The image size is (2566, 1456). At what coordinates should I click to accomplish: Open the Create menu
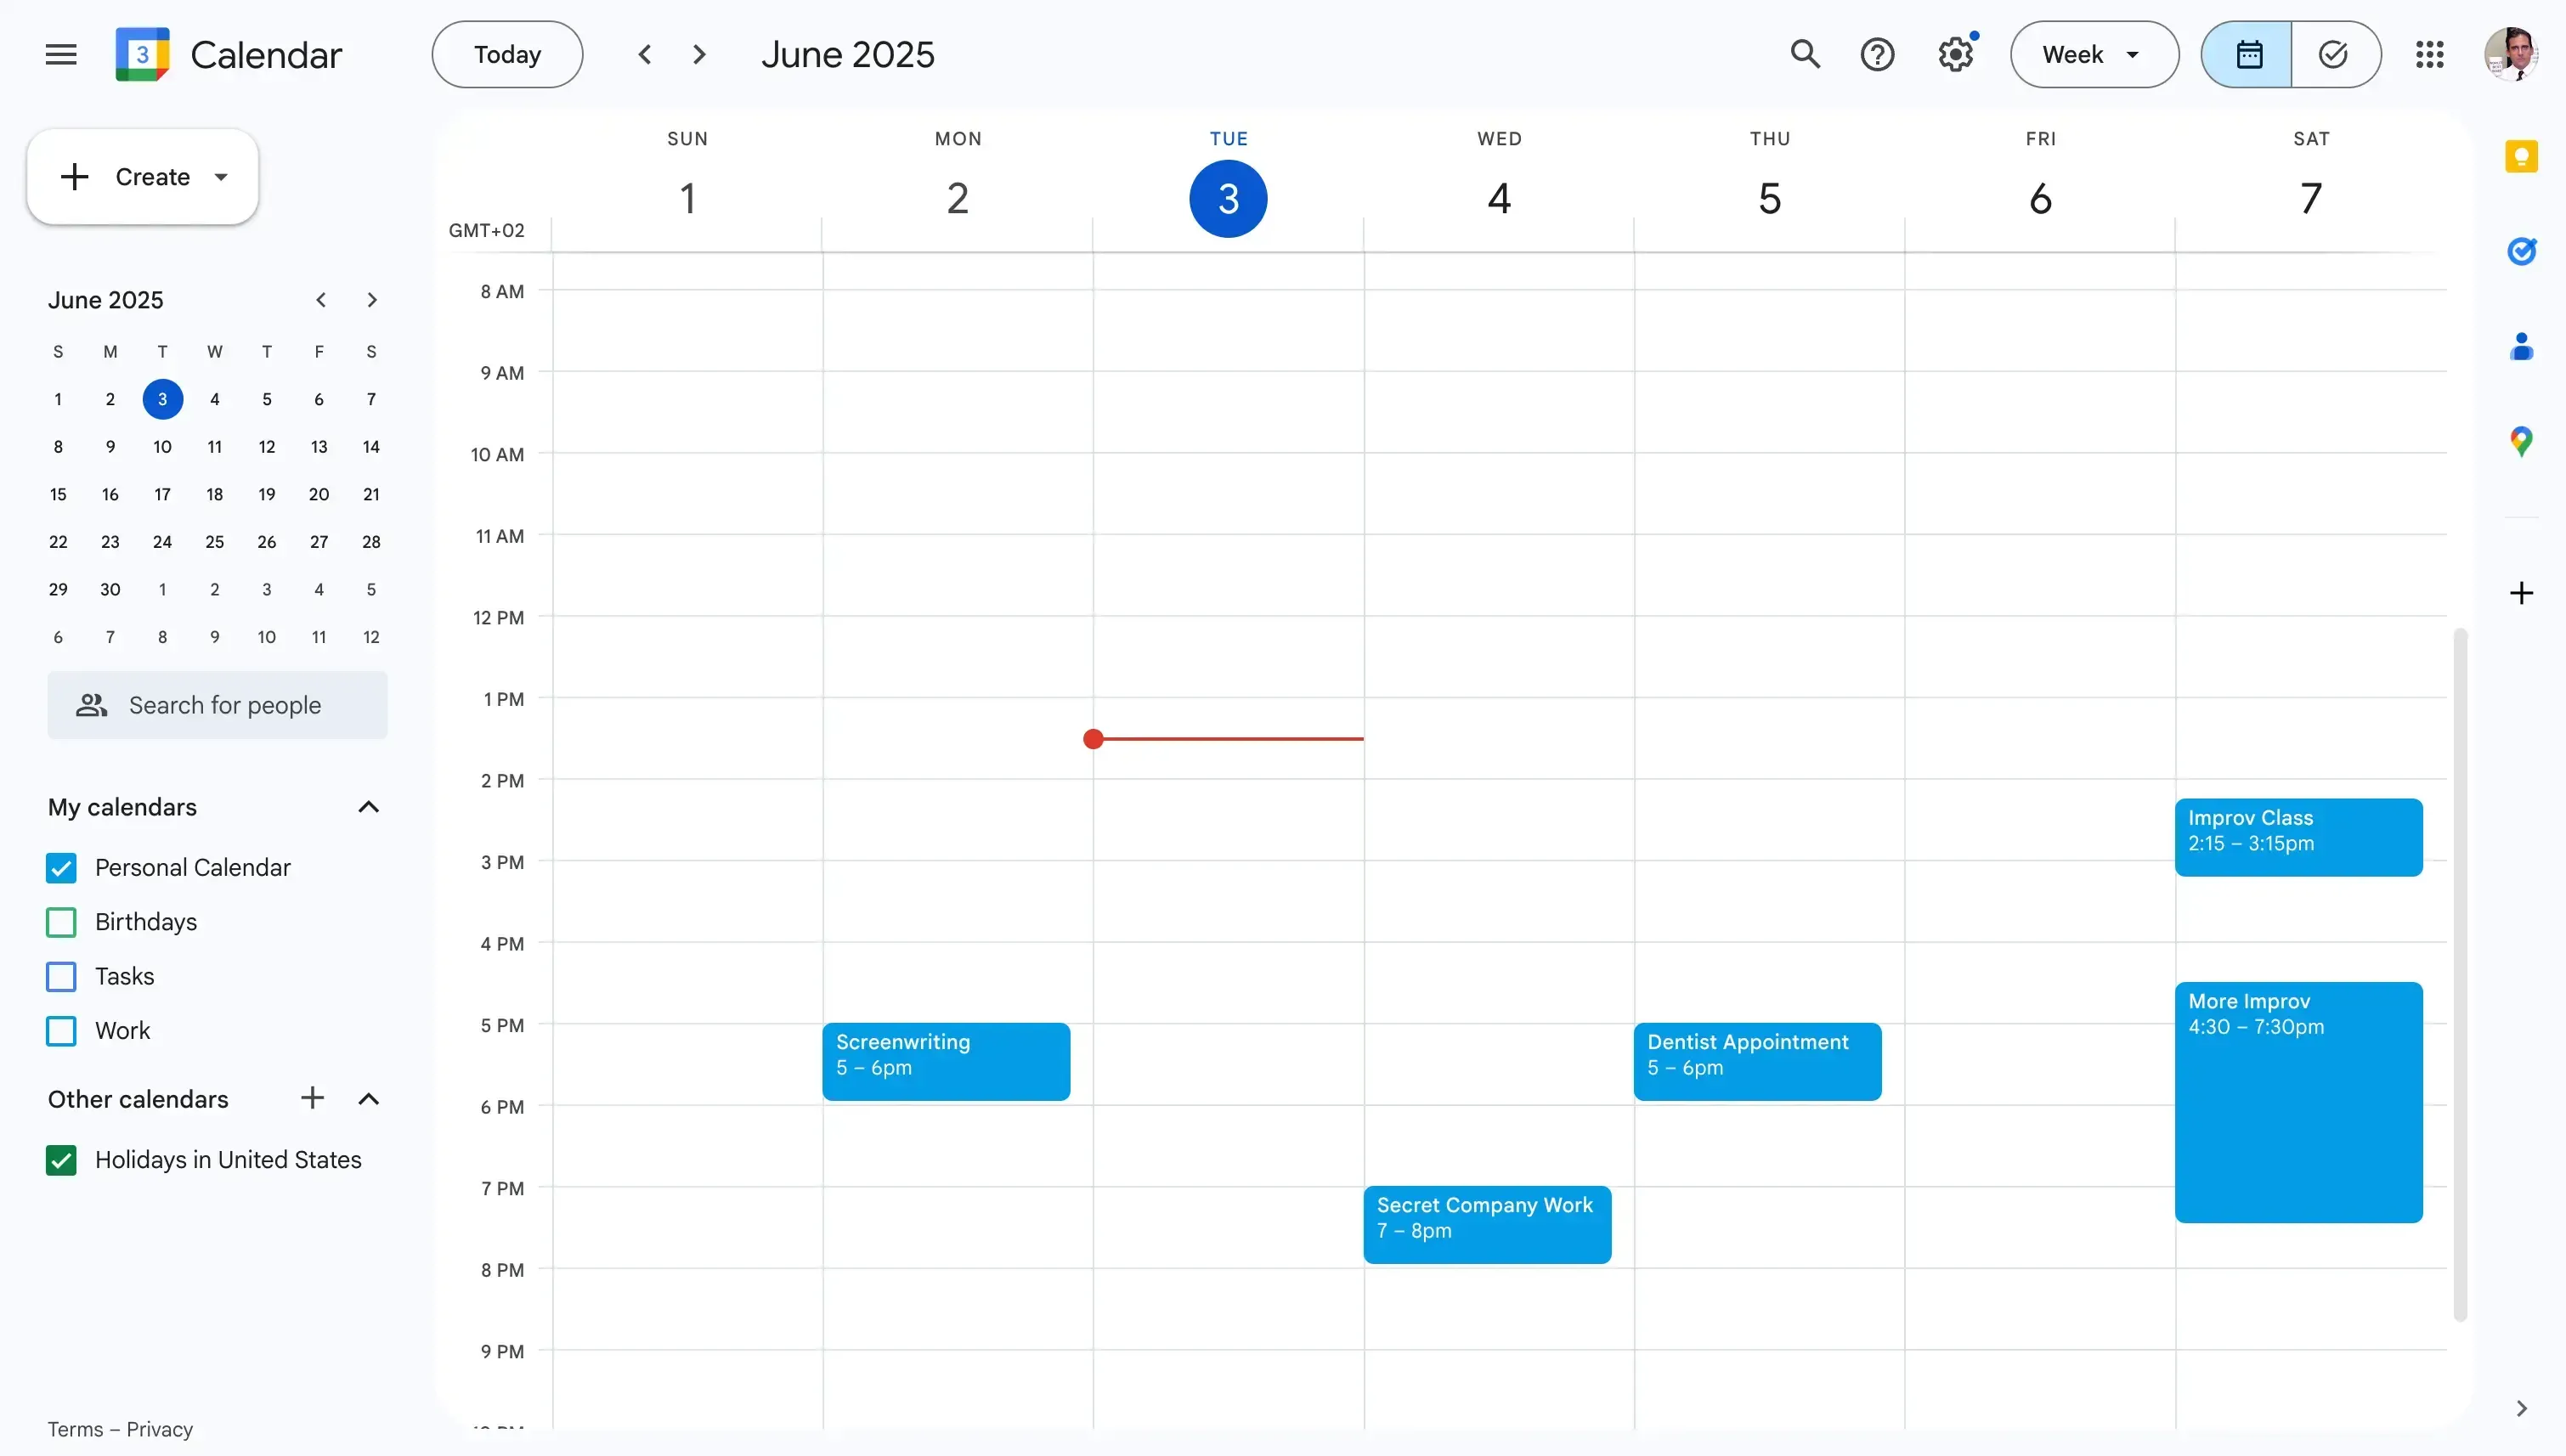pyautogui.click(x=141, y=176)
